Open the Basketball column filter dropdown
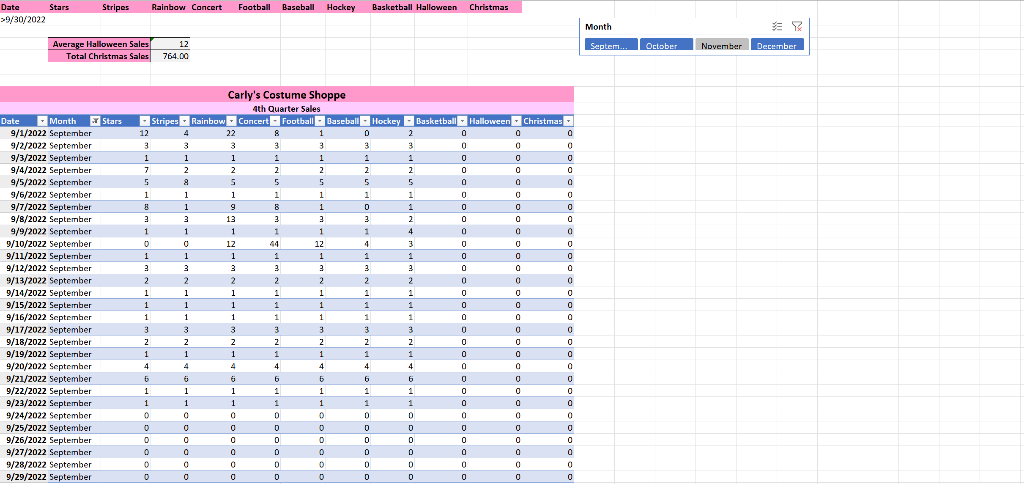 [x=462, y=121]
